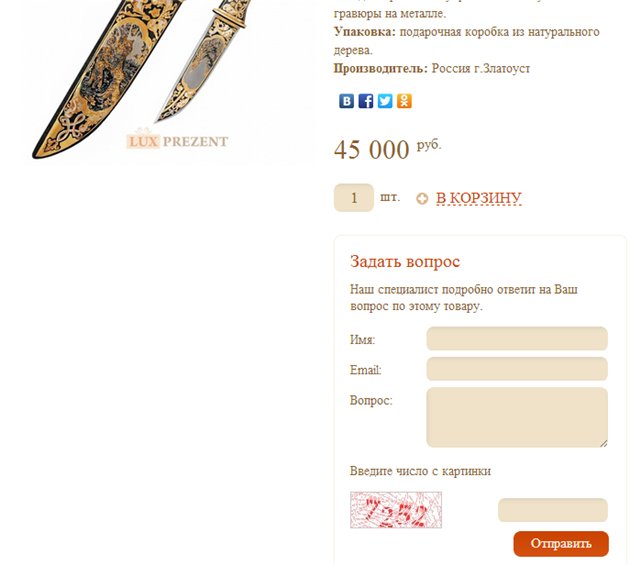Submit the question with the Отправить button
The image size is (640, 565).
(x=561, y=544)
